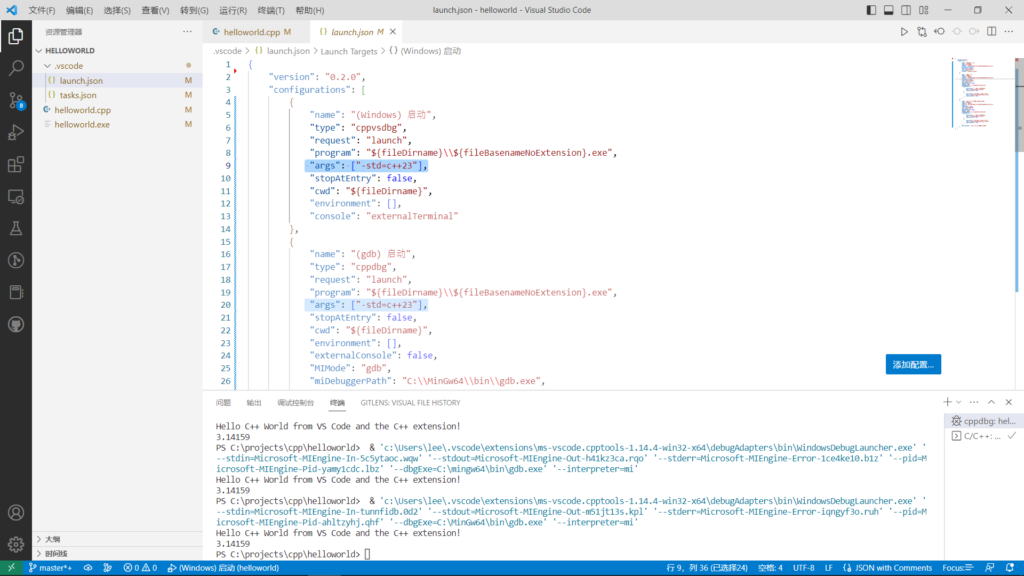Open the Extensions view
1024x576 pixels.
pos(16,165)
